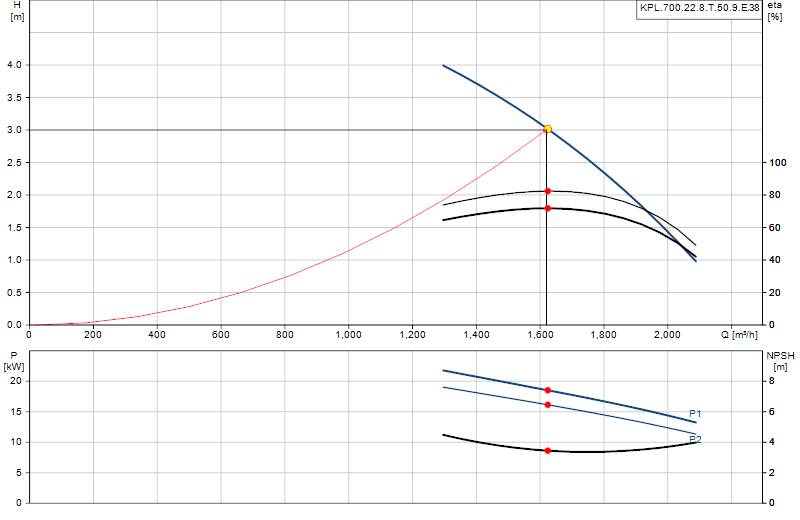Click the 20 value on the power axis

click(16, 381)
